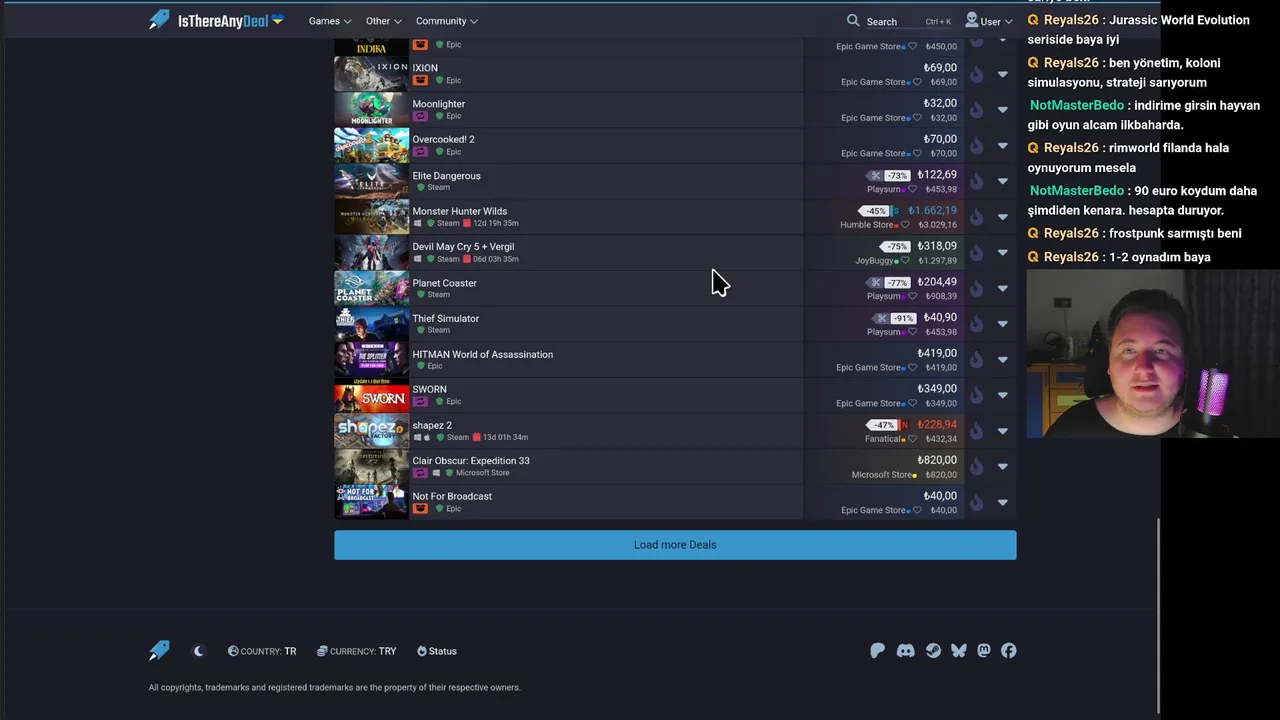Click the Microsoft Store label beside ₺820,00
Screen dimensions: 1280x720
(x=880, y=475)
